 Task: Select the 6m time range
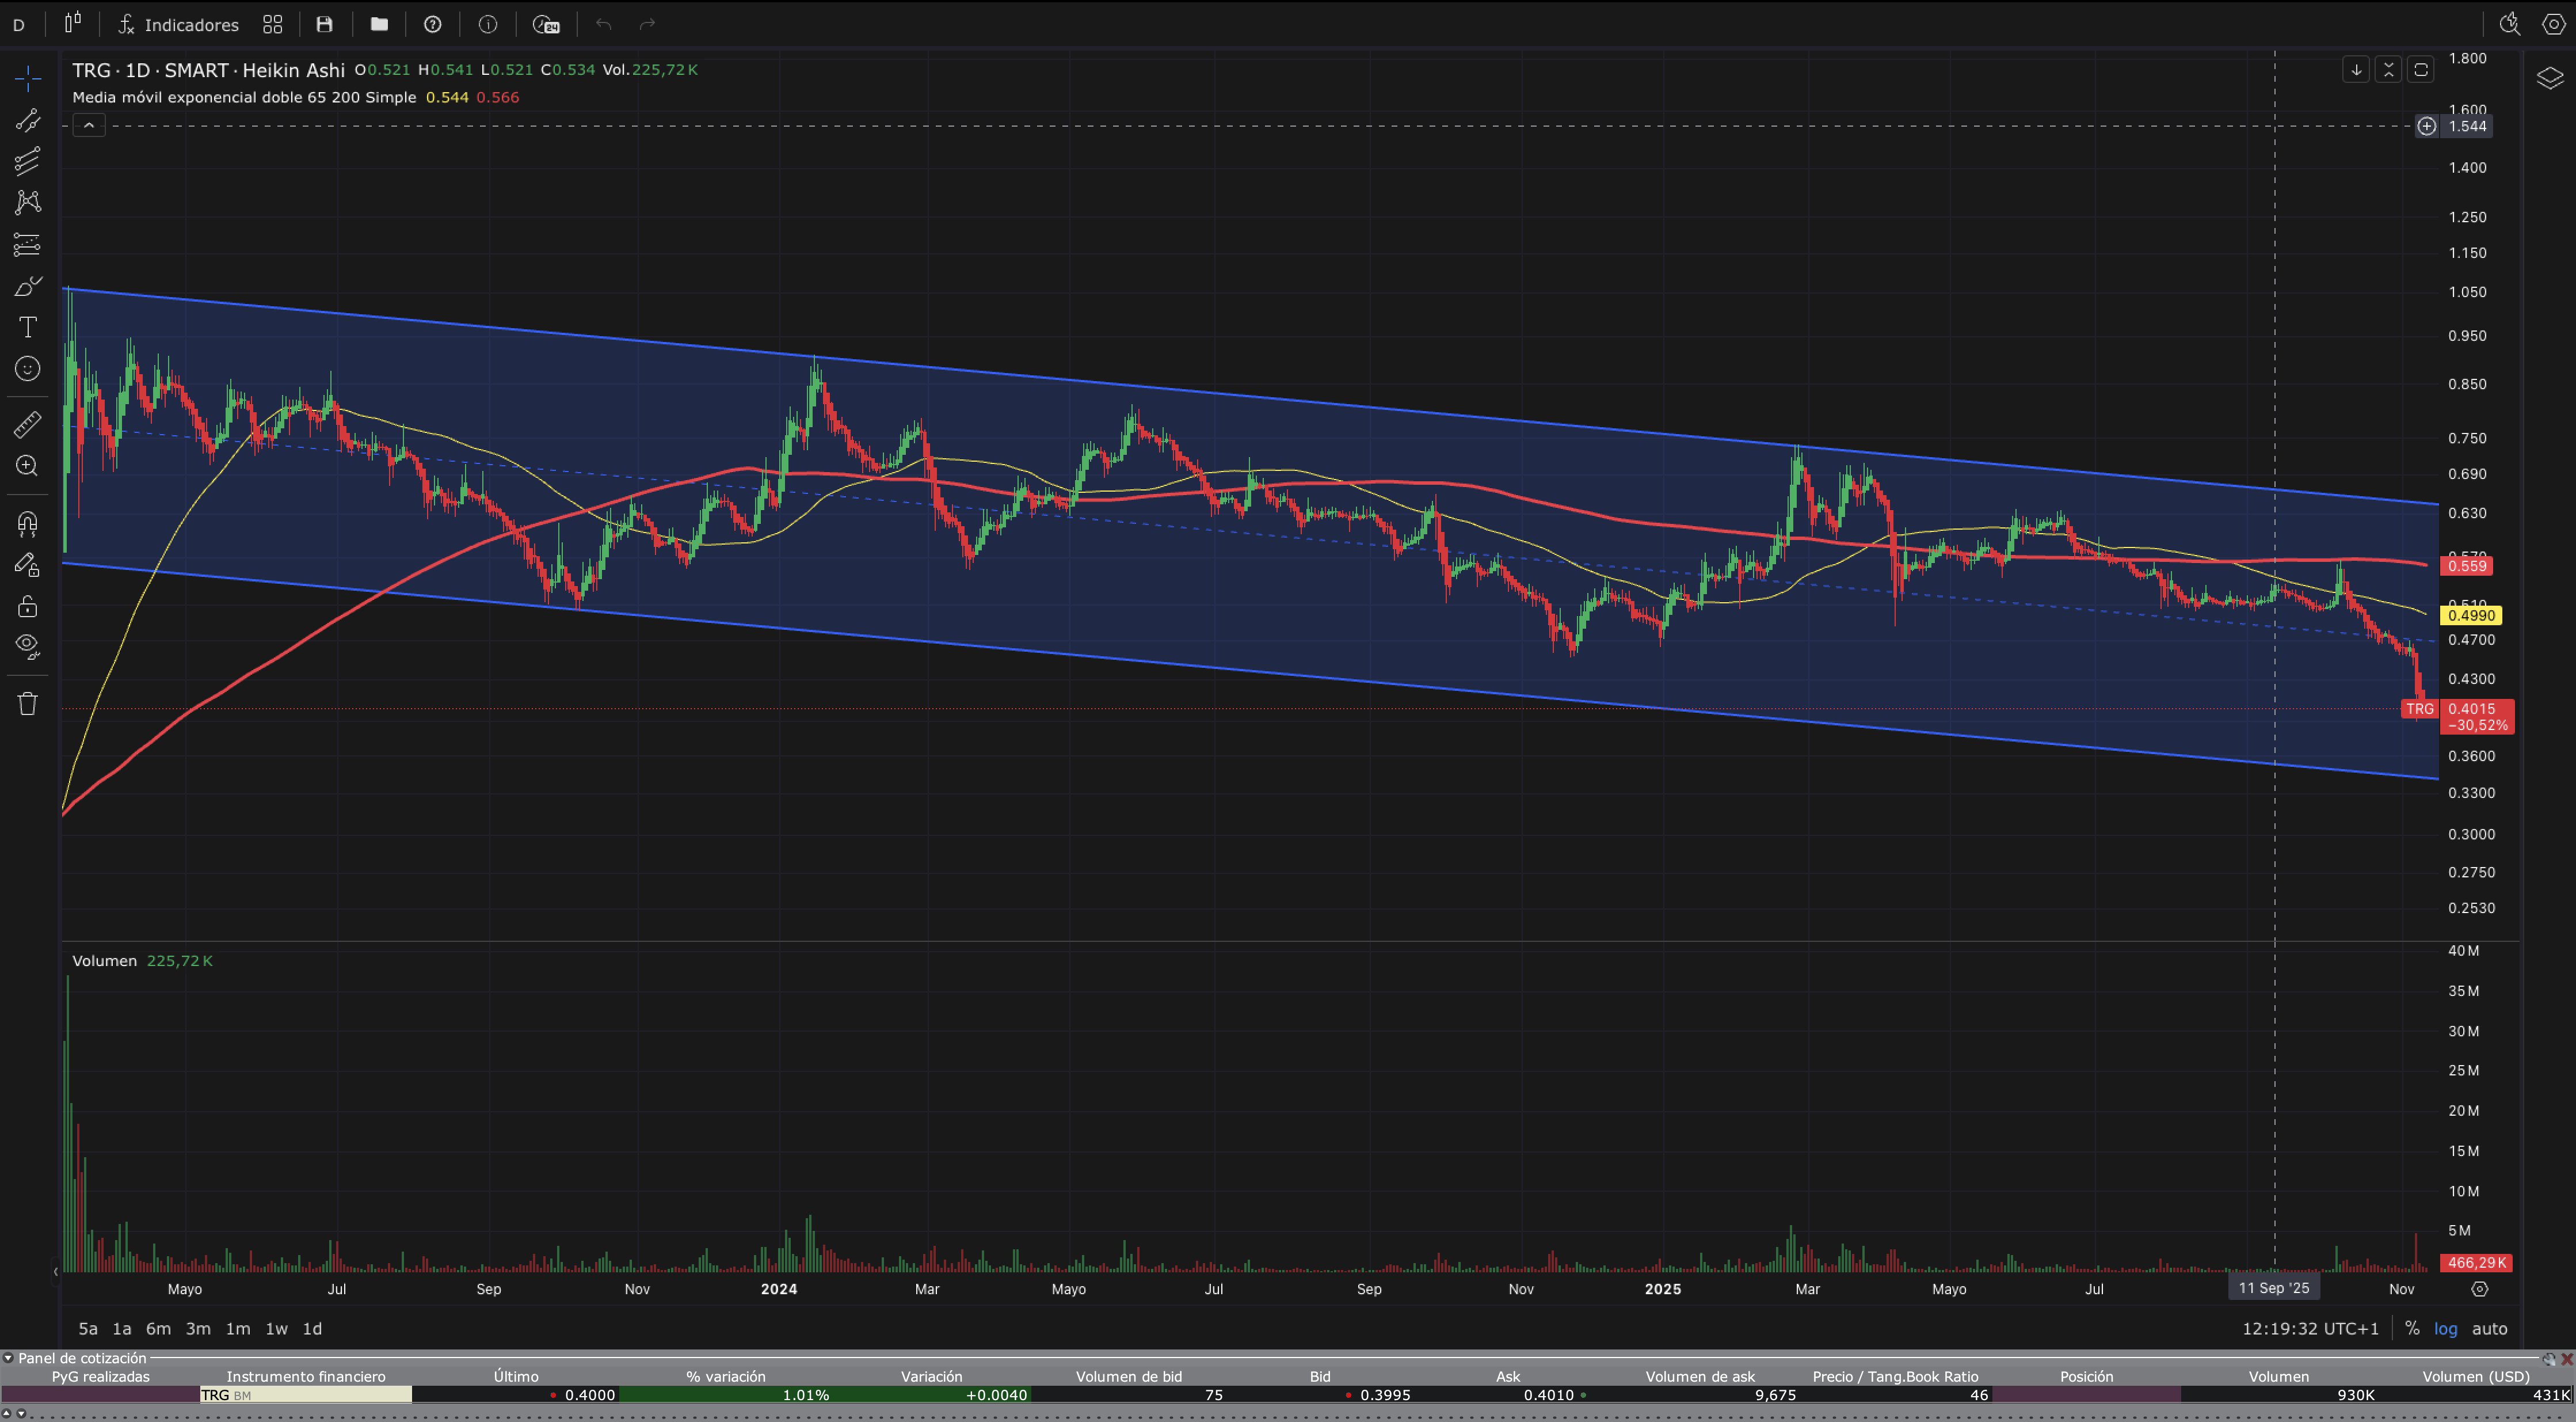[158, 1328]
